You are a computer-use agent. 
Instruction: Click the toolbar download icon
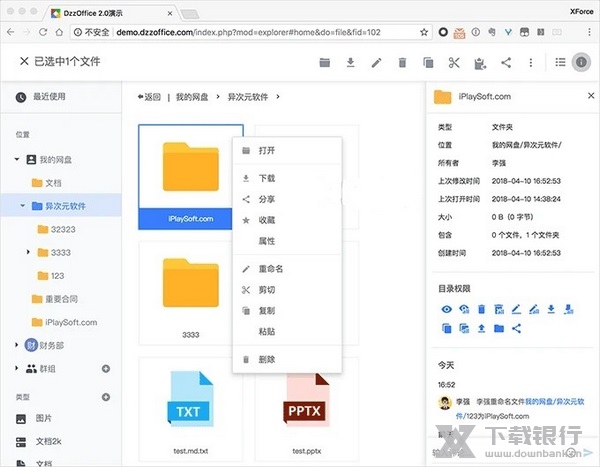click(350, 62)
